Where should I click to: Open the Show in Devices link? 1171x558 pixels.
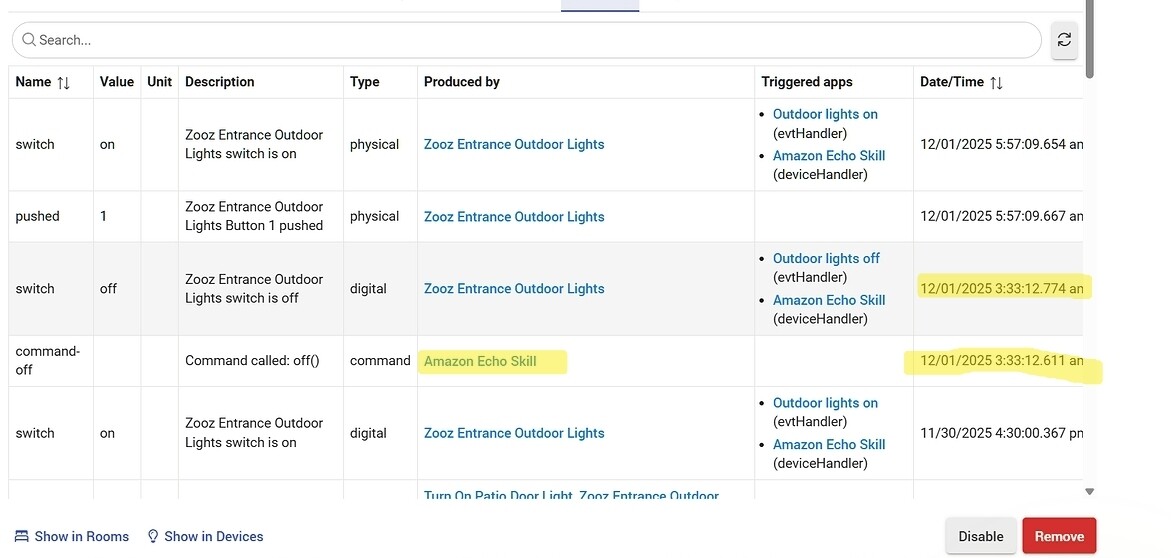(x=213, y=536)
